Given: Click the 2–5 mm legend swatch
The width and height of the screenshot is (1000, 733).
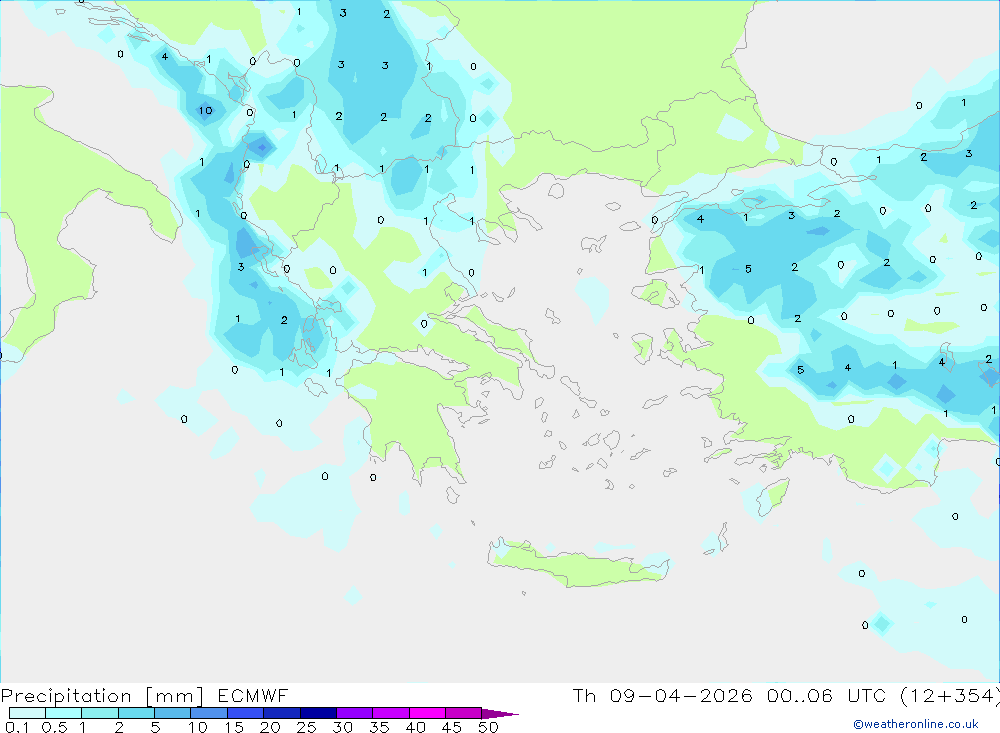Looking at the screenshot, I should click(x=136, y=713).
